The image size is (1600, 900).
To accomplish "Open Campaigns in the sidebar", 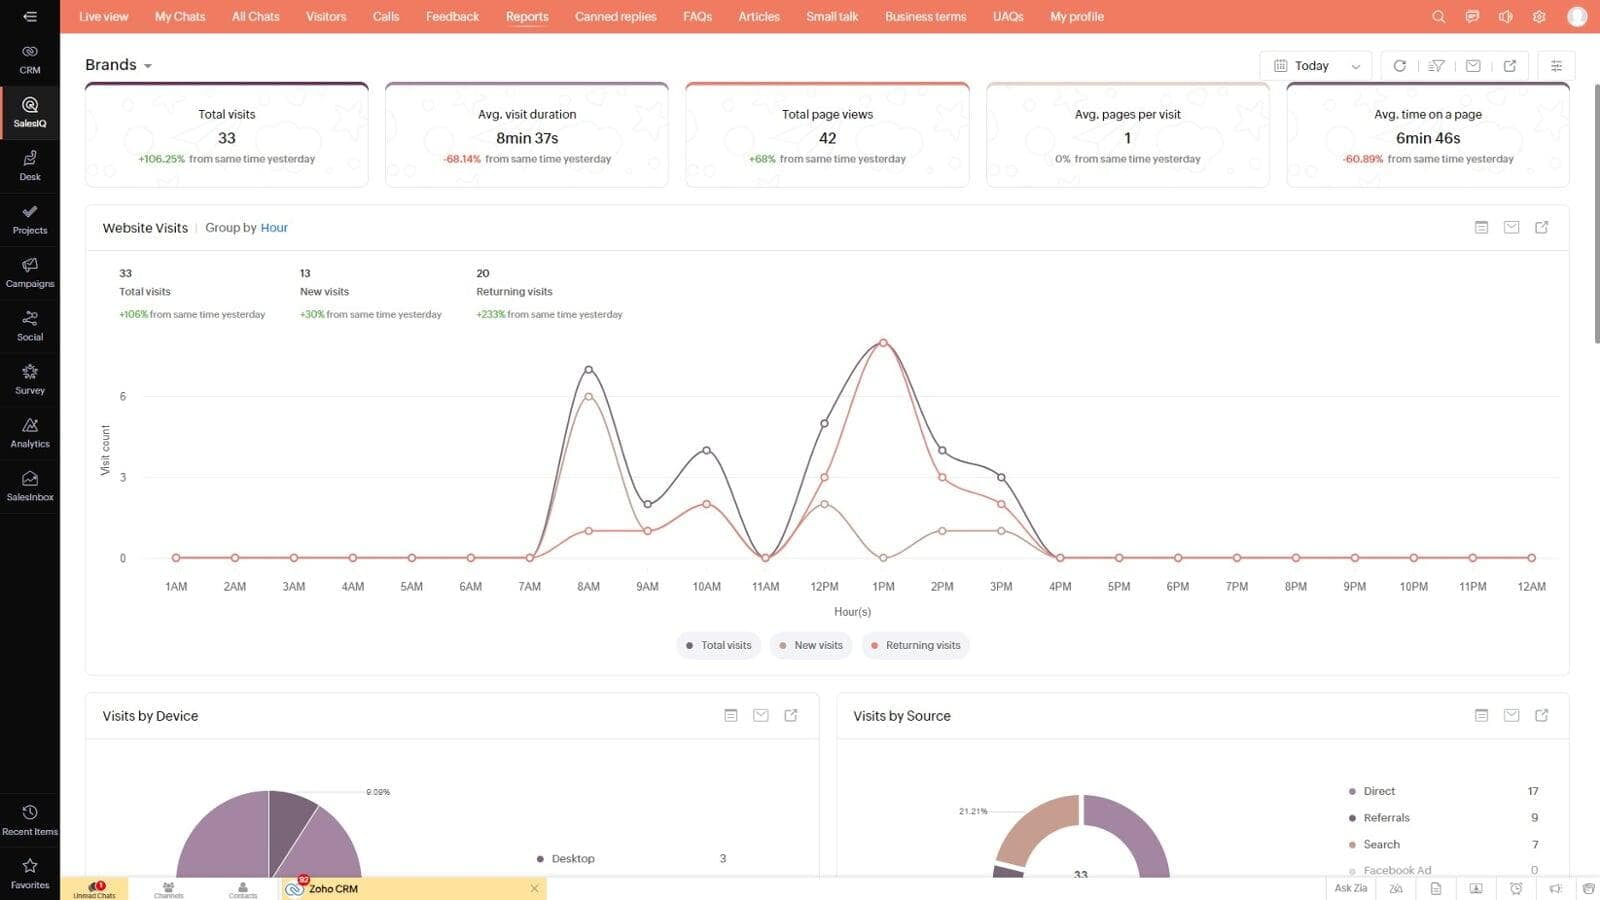I will pyautogui.click(x=30, y=273).
